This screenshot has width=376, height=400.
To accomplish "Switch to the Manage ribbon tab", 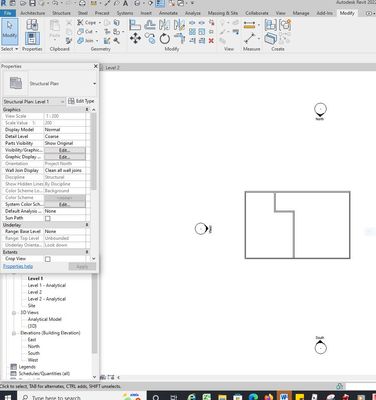I will tap(301, 13).
